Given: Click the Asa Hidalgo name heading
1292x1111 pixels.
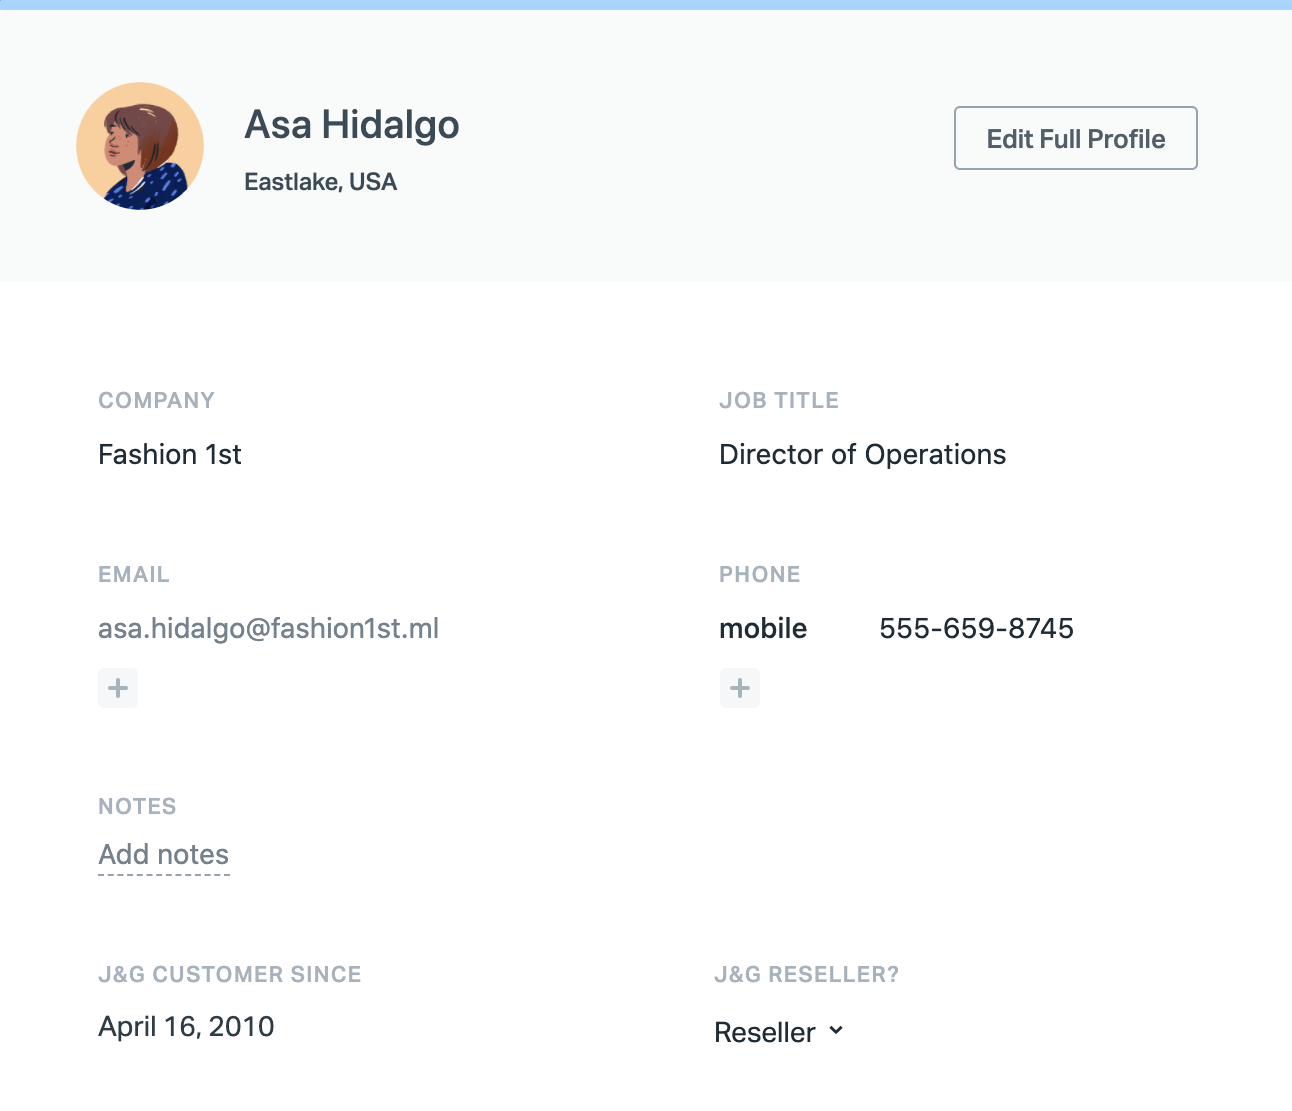Looking at the screenshot, I should 352,125.
